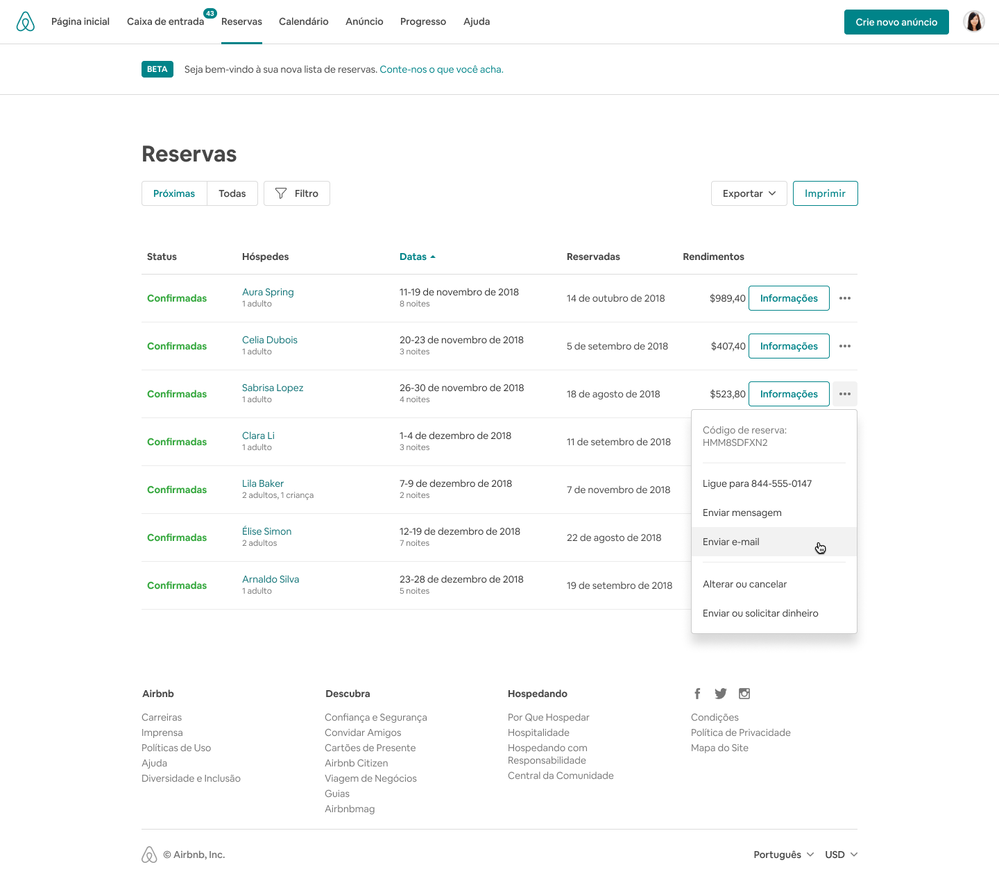
Task: Open more options for Celia Dubois reservation
Action: (845, 346)
